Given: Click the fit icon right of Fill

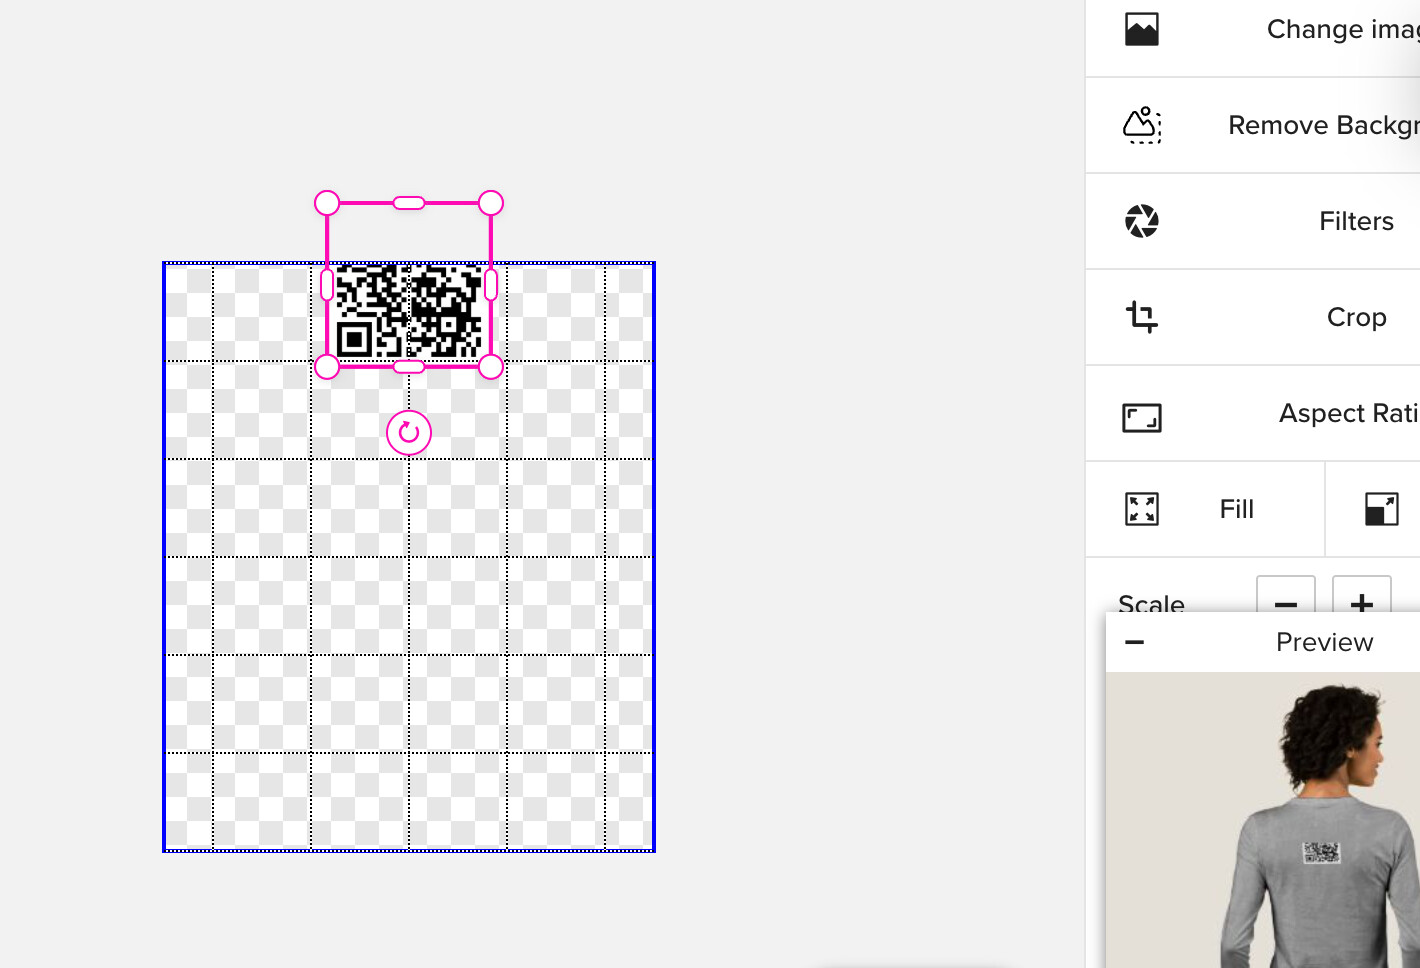Looking at the screenshot, I should click(x=1381, y=509).
